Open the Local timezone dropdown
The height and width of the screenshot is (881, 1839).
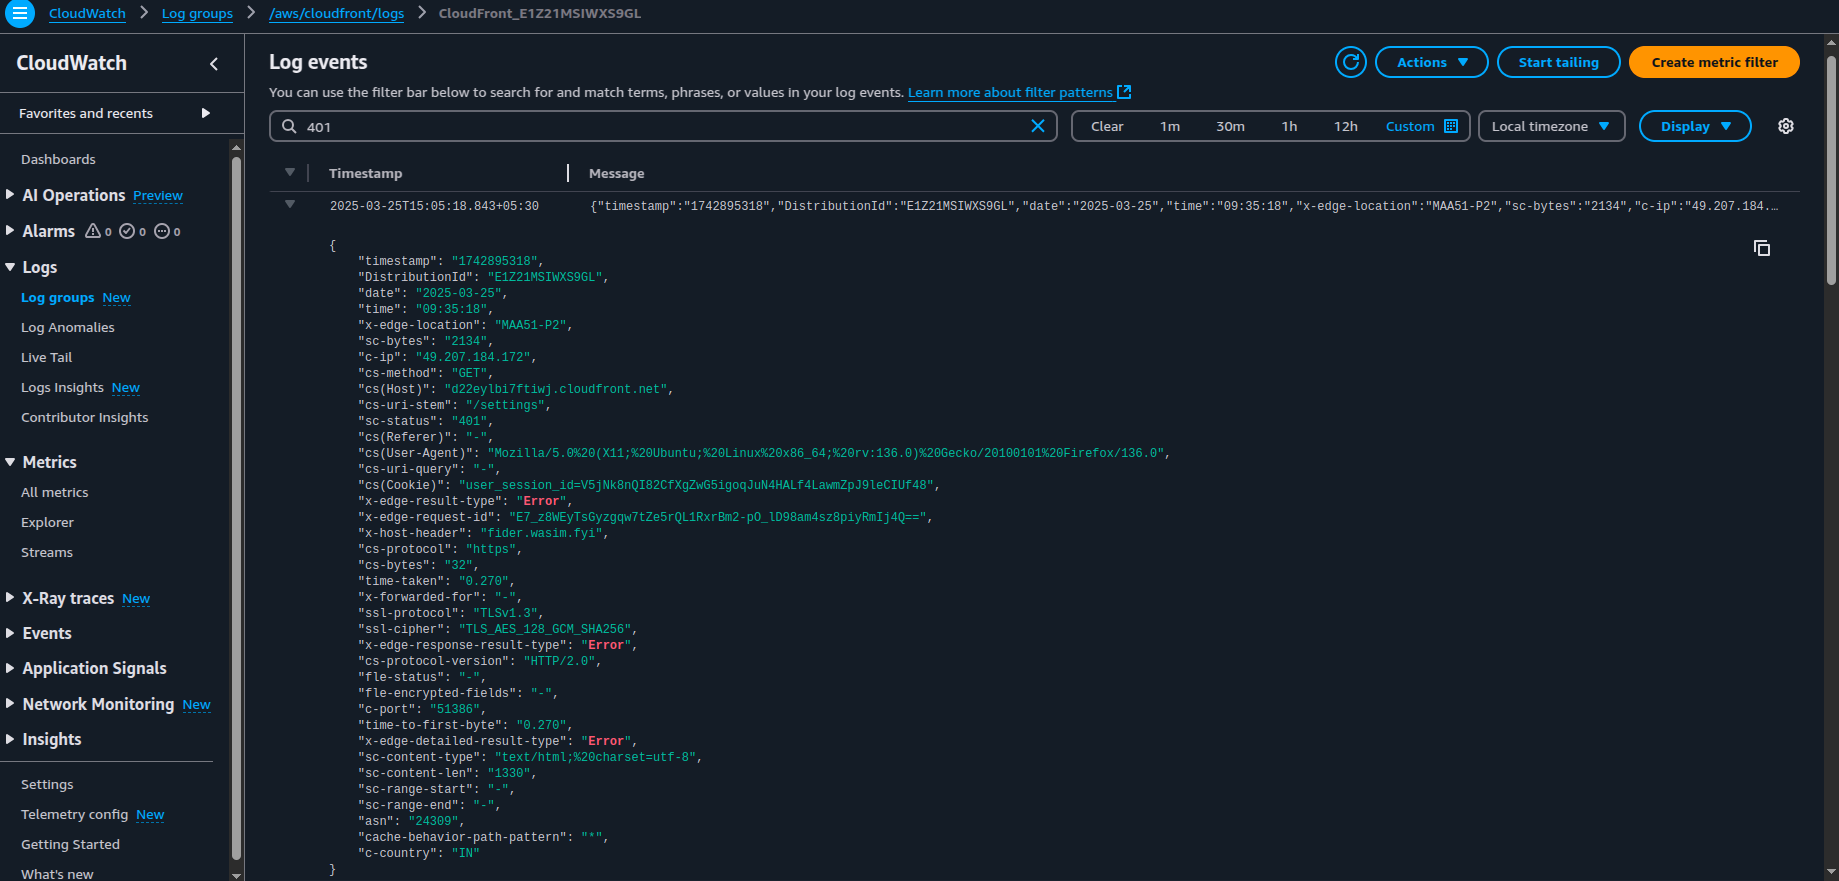pyautogui.click(x=1552, y=126)
